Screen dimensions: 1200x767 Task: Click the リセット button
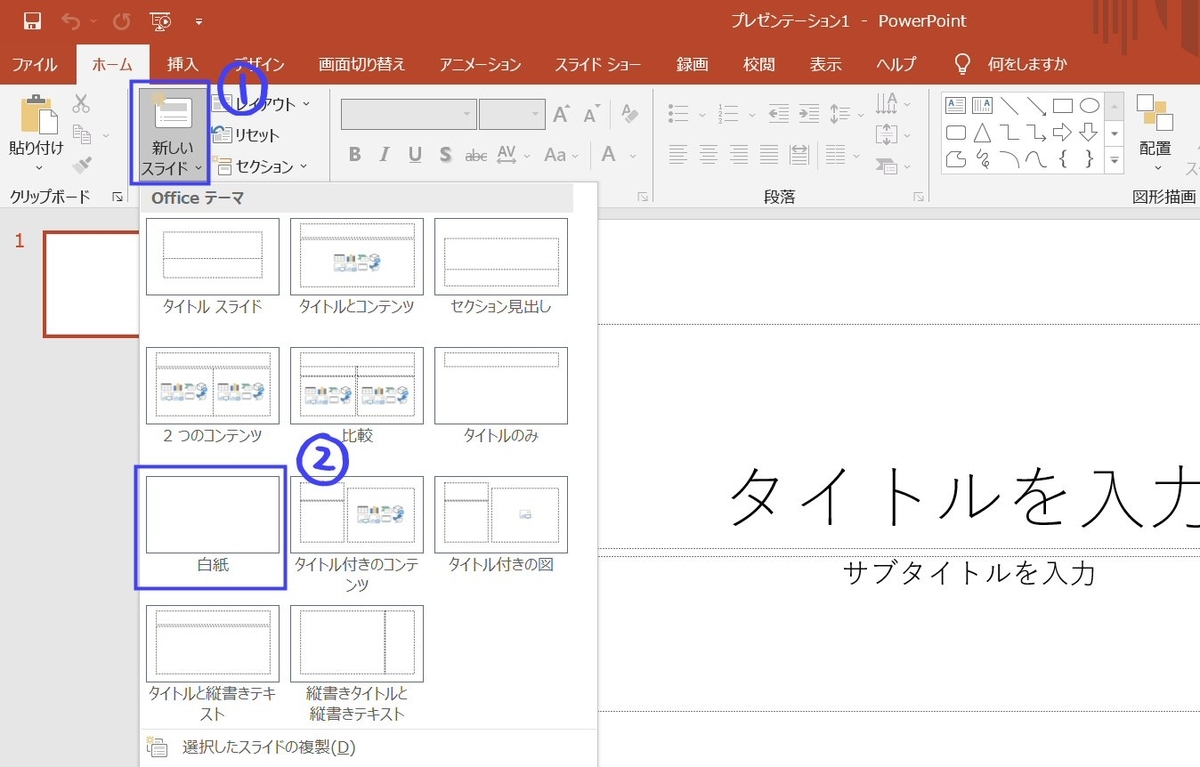[x=247, y=135]
